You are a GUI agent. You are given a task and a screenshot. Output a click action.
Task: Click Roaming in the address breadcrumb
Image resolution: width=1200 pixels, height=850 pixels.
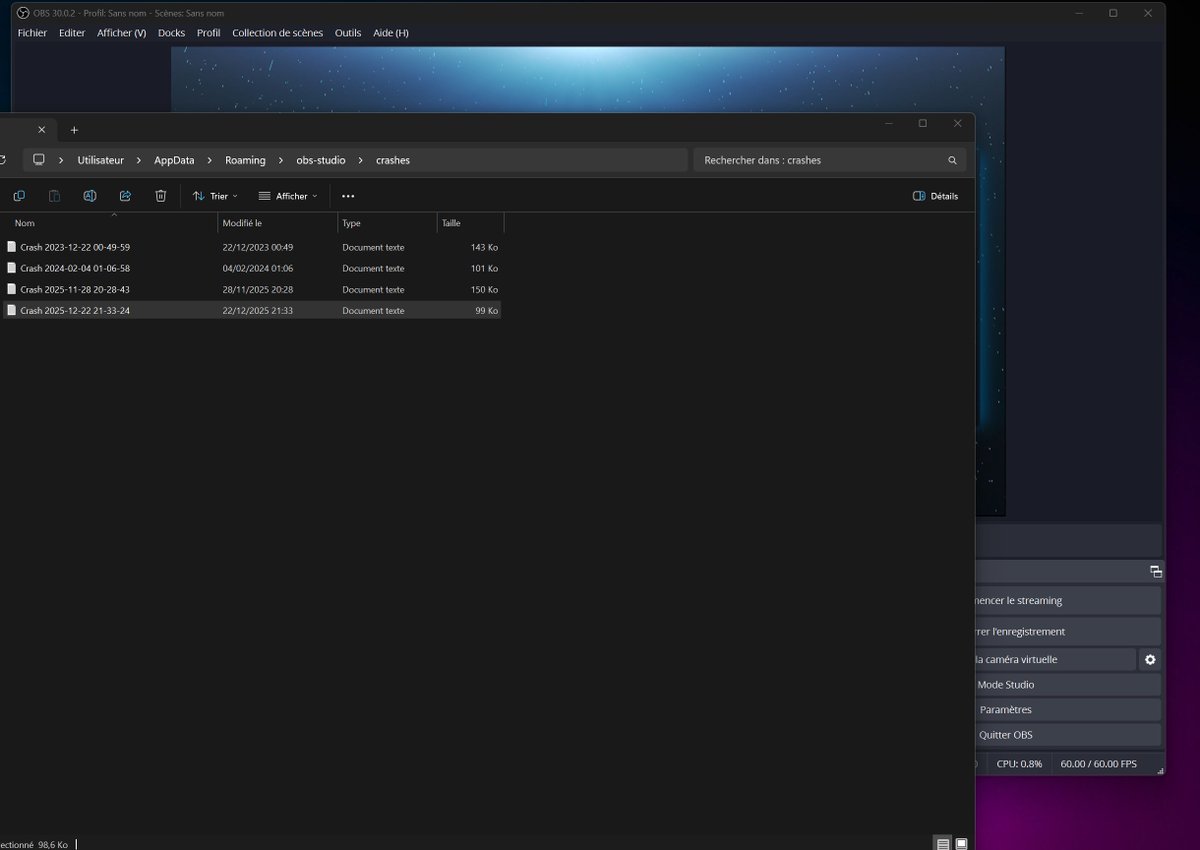pos(245,160)
